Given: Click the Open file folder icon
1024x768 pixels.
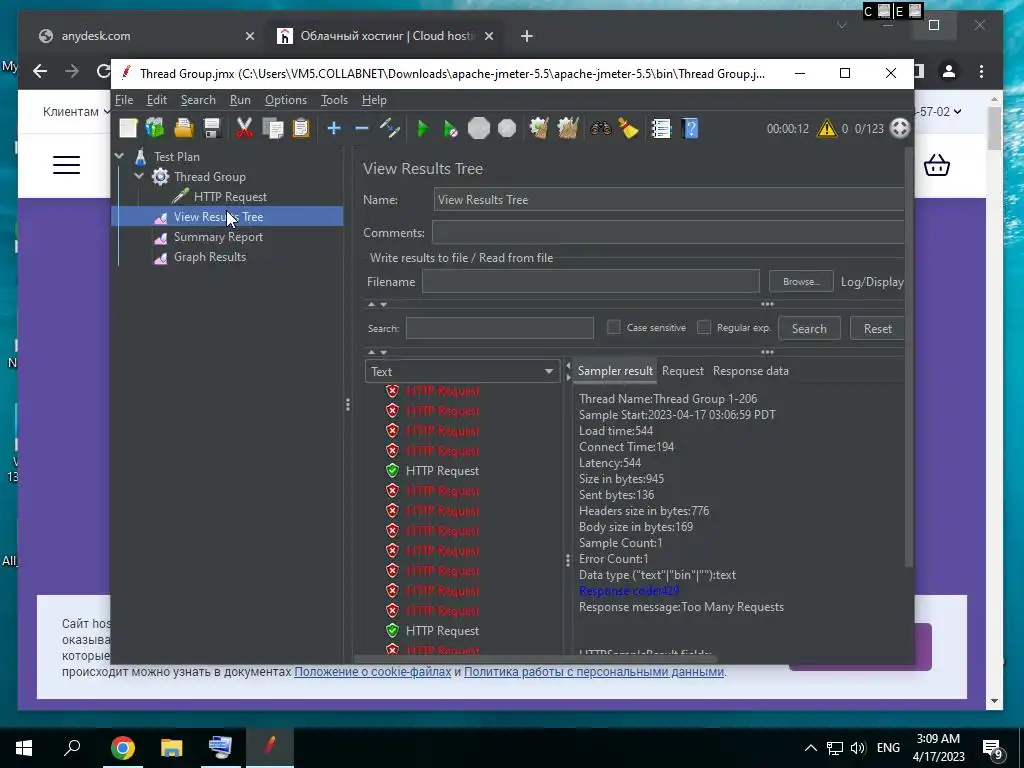Looking at the screenshot, I should tap(184, 128).
